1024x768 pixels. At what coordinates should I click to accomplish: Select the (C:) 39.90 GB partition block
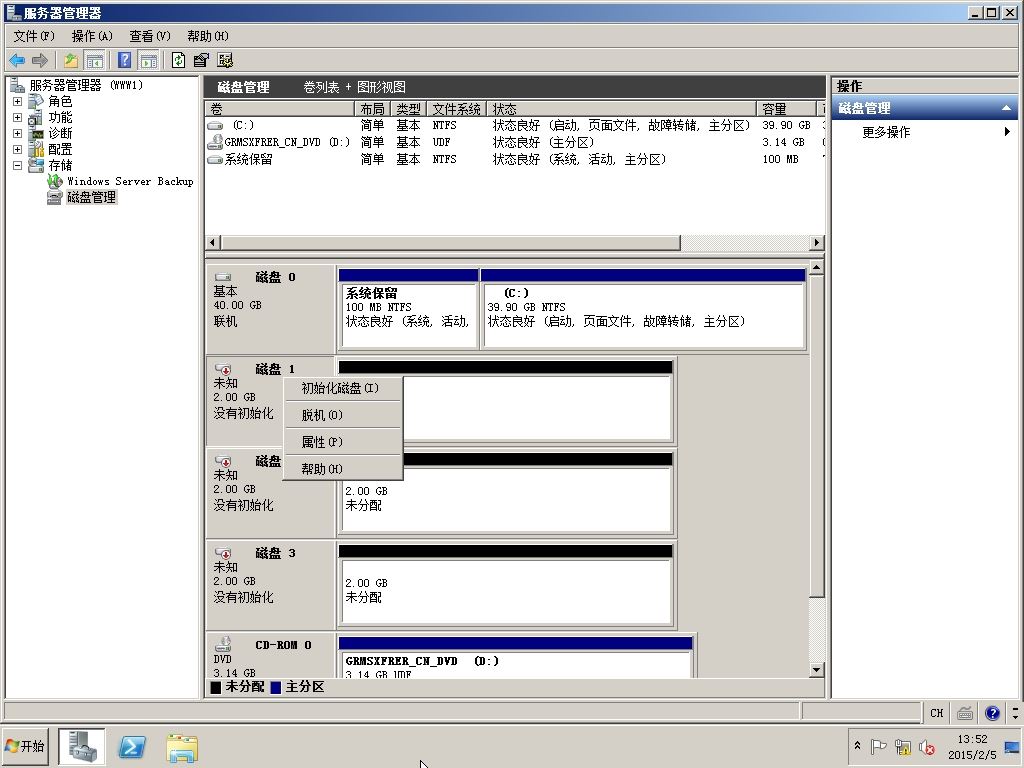pyautogui.click(x=643, y=309)
